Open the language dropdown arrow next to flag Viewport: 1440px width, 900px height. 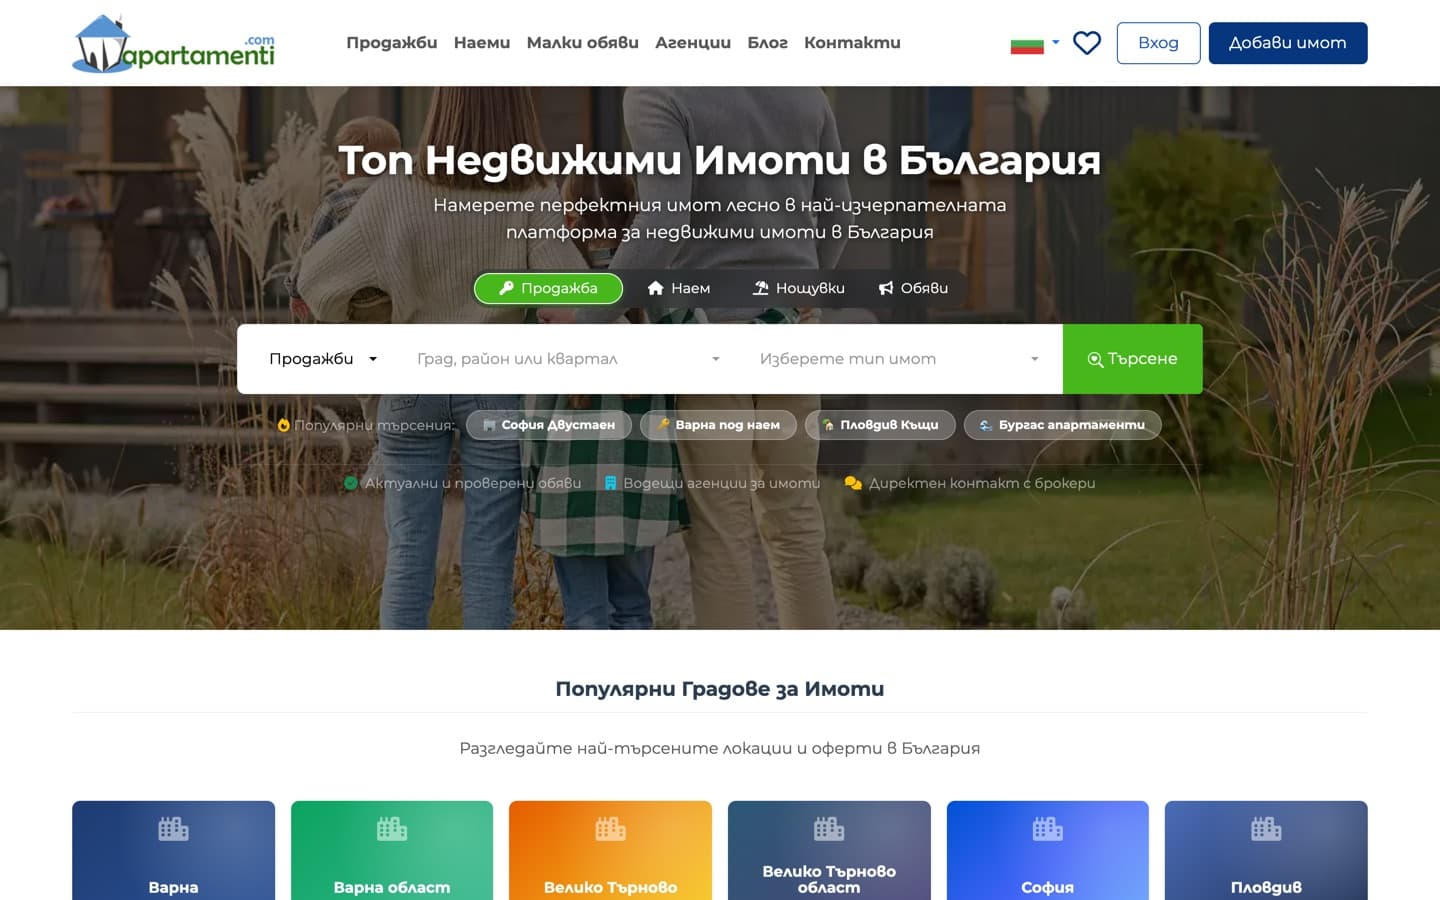1056,43
